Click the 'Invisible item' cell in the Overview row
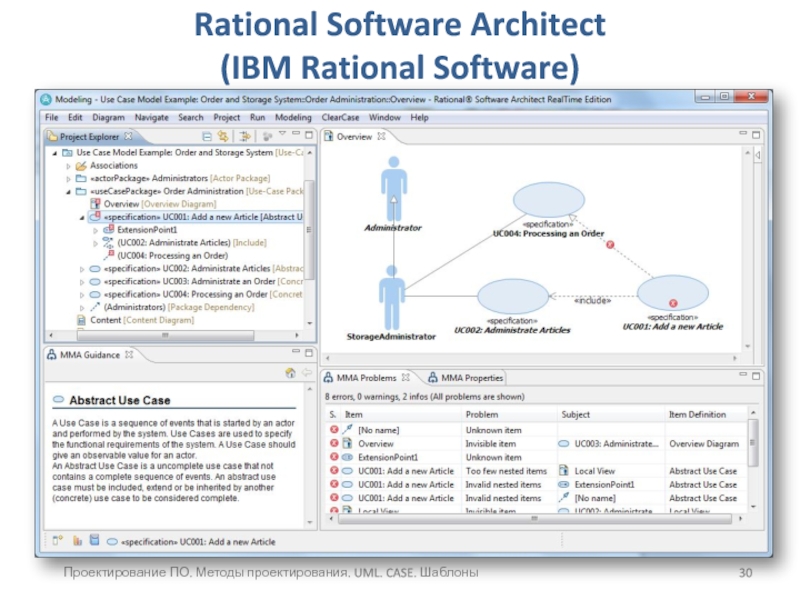This screenshot has height=600, width=800. (x=490, y=444)
